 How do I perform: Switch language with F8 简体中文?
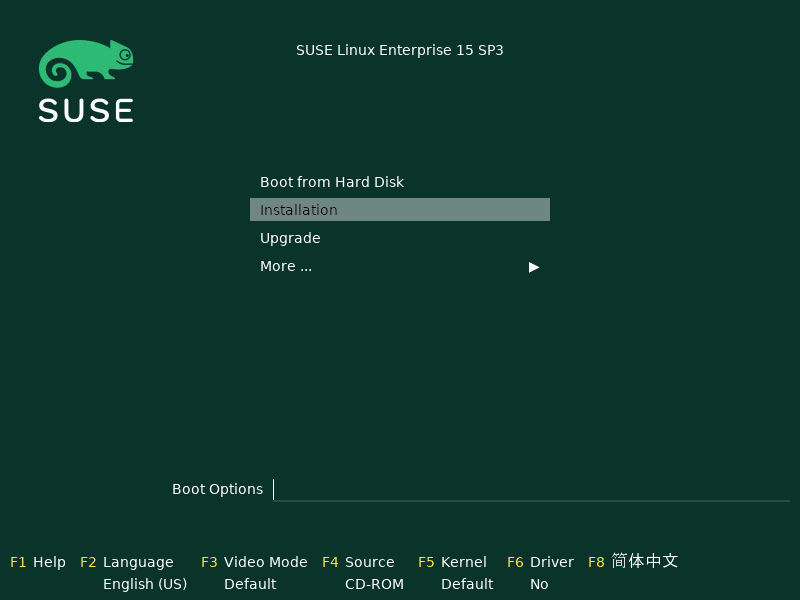click(x=633, y=561)
